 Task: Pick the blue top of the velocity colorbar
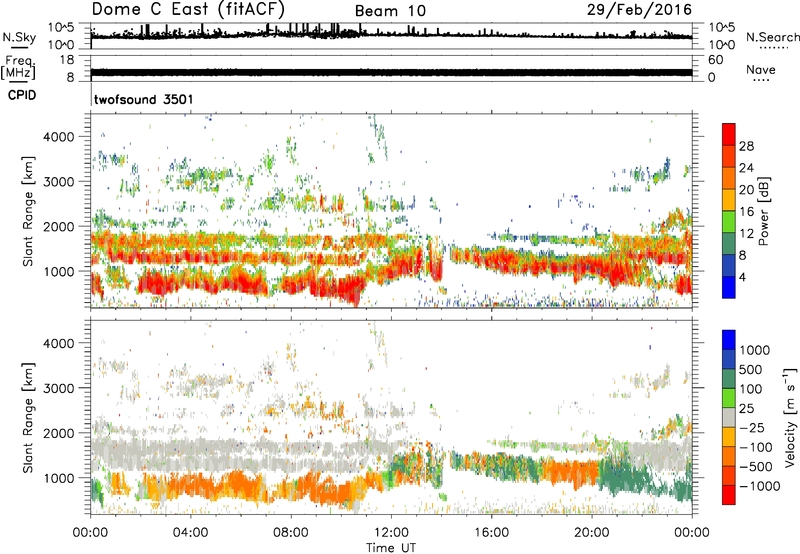click(x=729, y=340)
